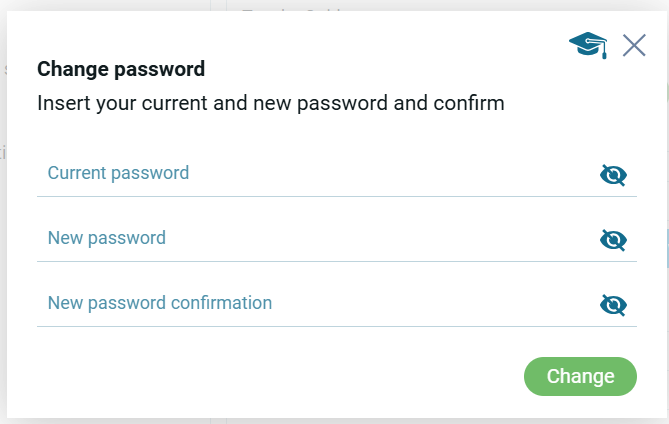Click the "Current password" placeholder text
The image size is (669, 424).
(118, 173)
